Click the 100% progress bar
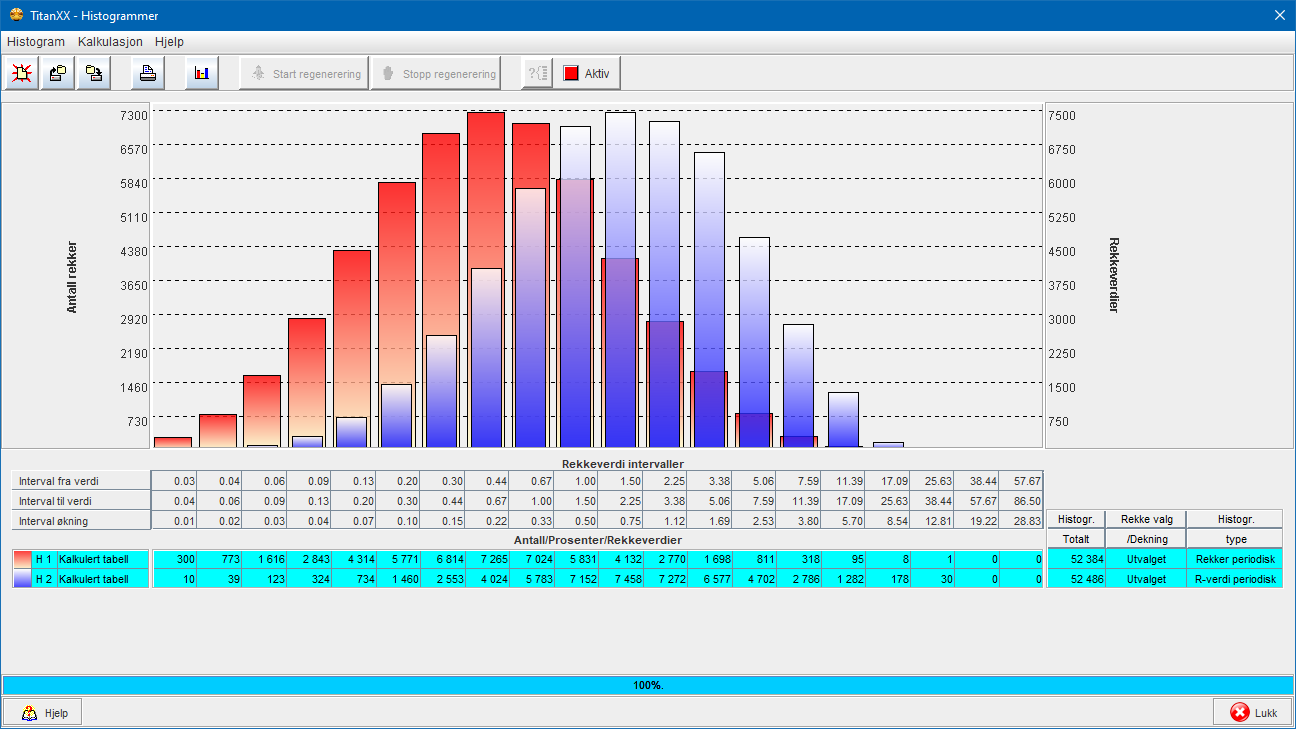Viewport: 1296px width, 729px height. (648, 685)
